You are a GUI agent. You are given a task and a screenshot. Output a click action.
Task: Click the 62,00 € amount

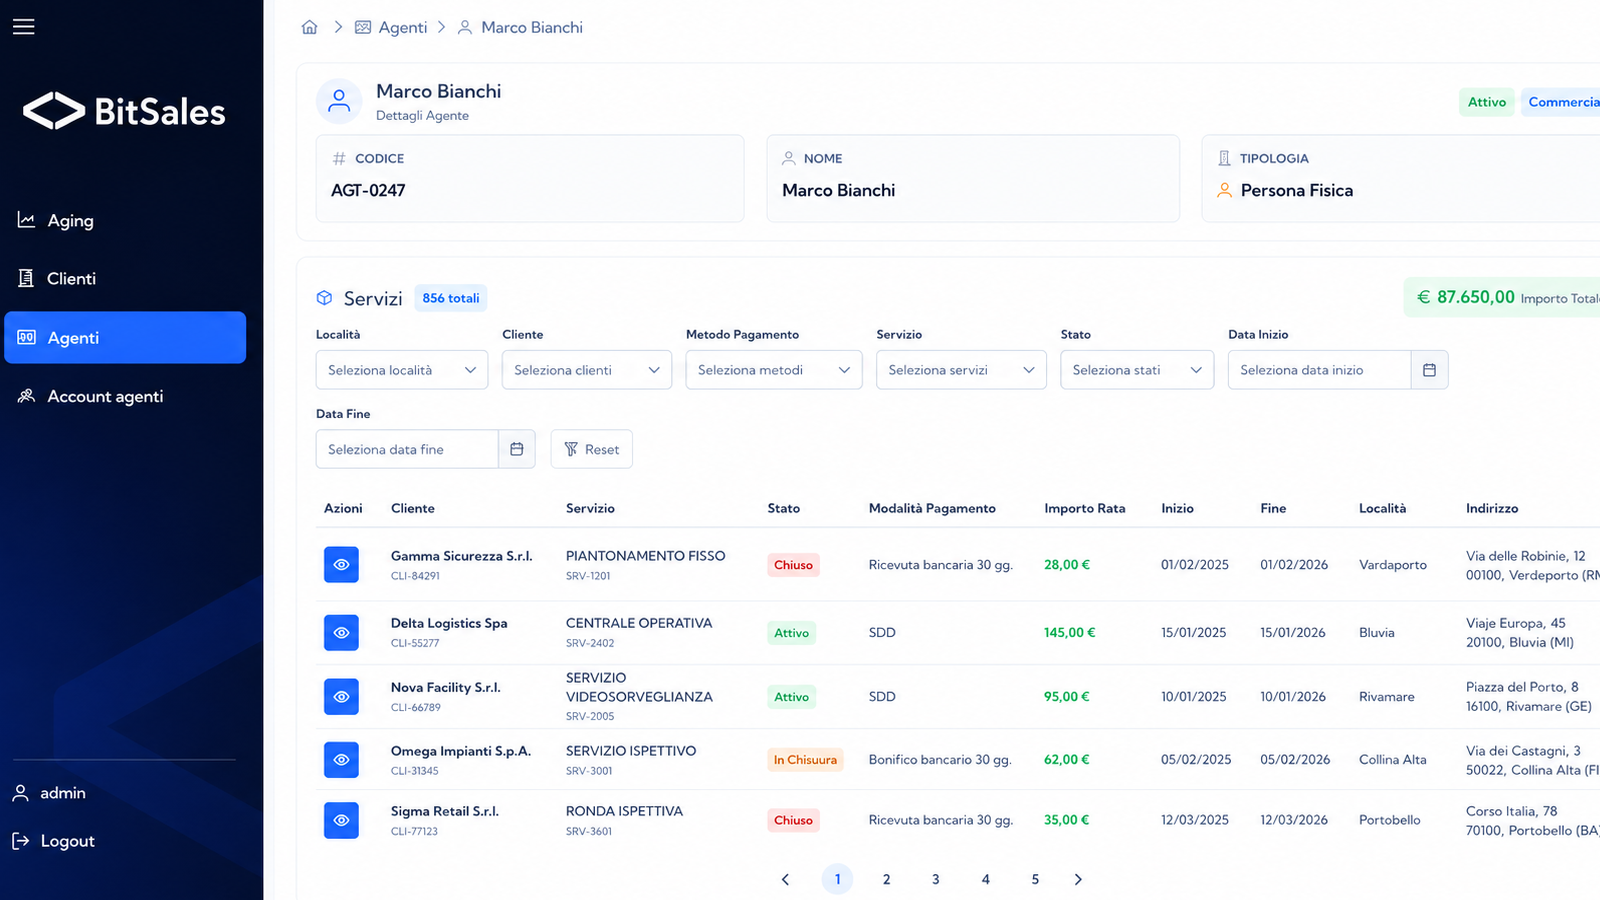[x=1067, y=759]
